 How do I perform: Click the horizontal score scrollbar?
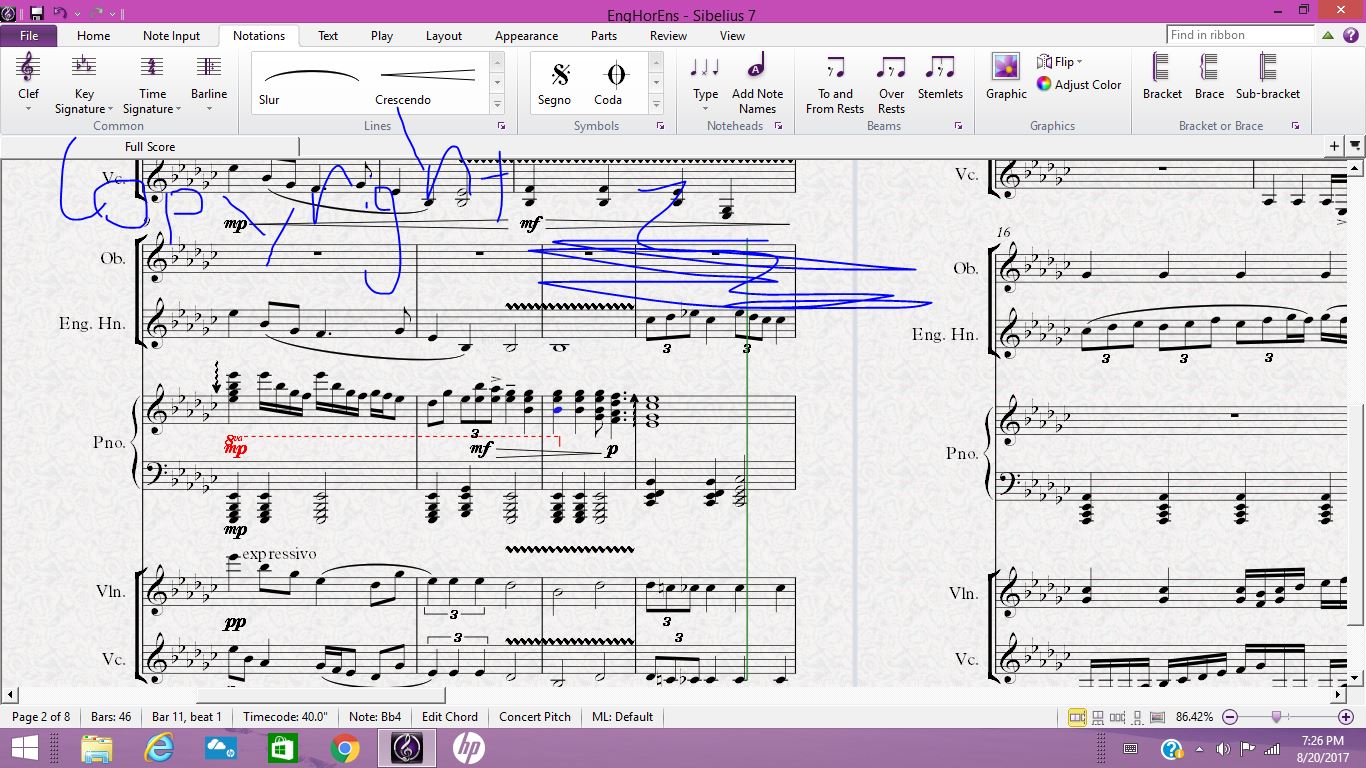pyautogui.click(x=321, y=695)
